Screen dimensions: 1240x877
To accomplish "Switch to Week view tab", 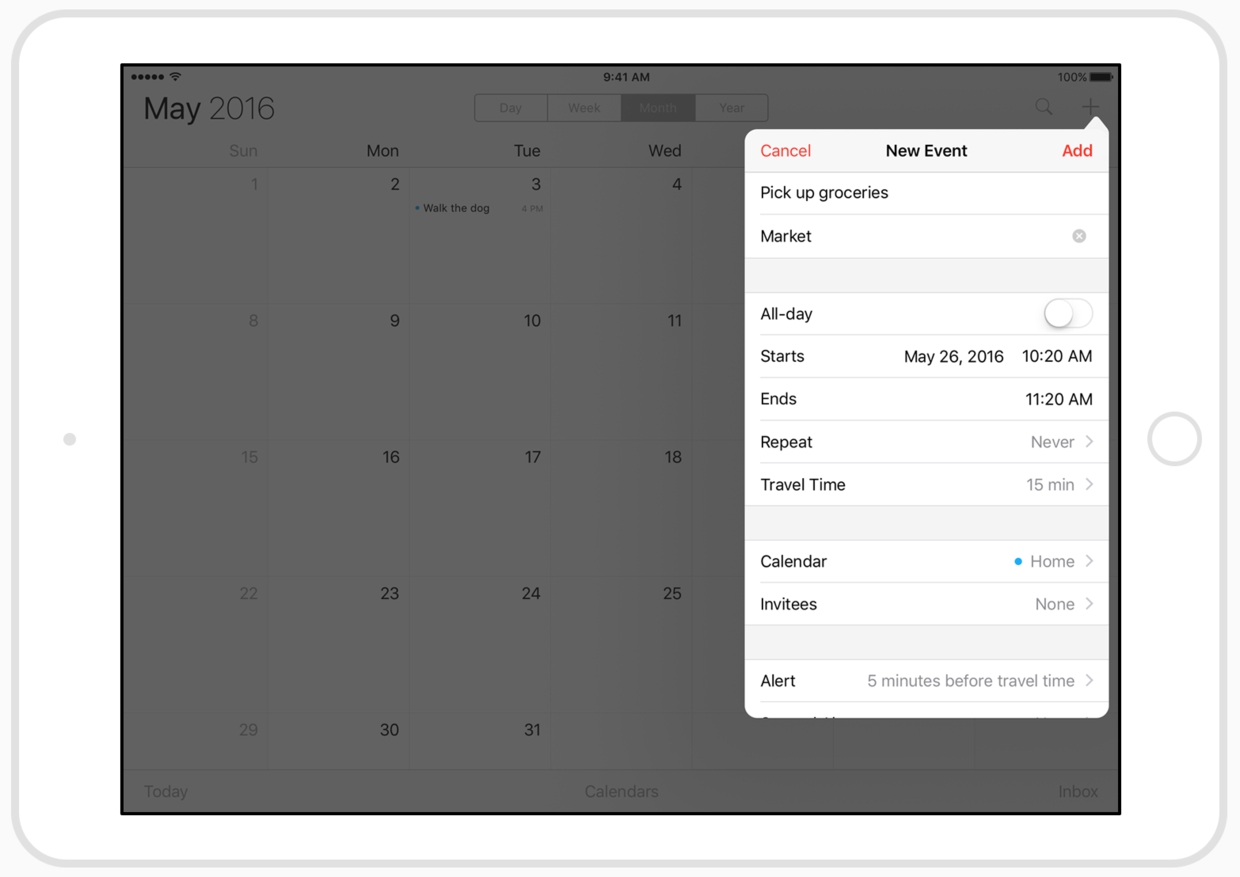I will [x=584, y=108].
